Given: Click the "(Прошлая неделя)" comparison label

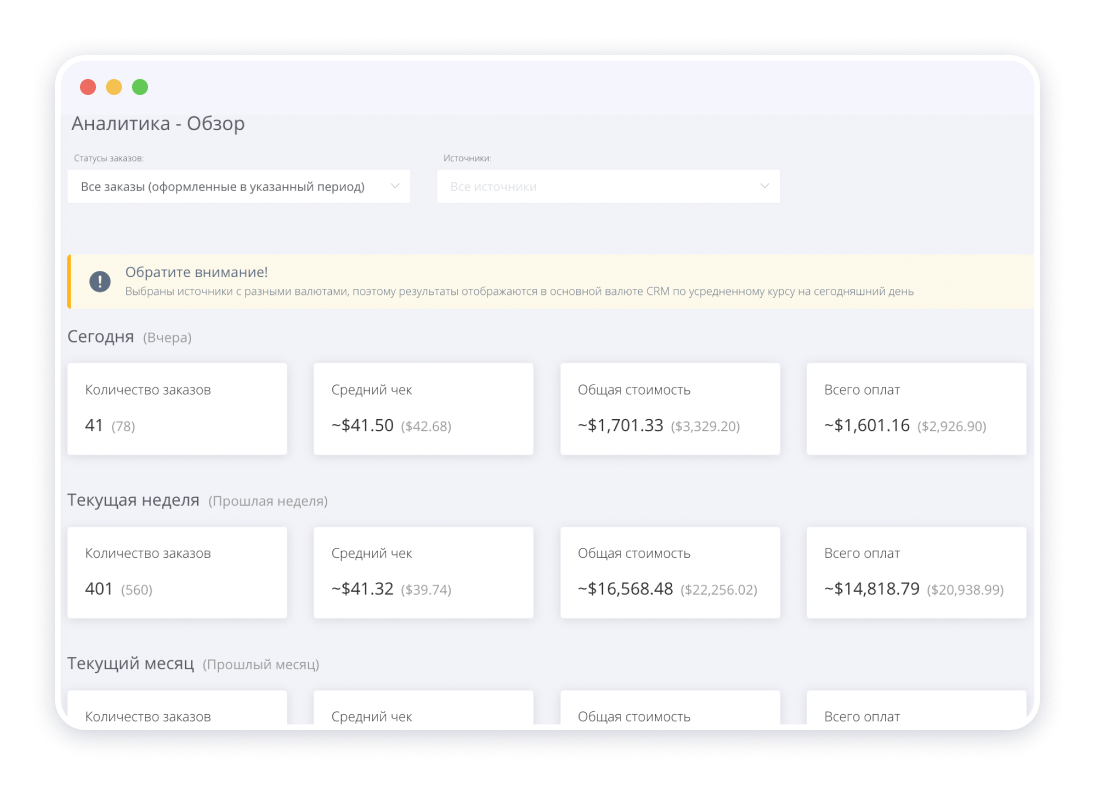Looking at the screenshot, I should point(267,500).
